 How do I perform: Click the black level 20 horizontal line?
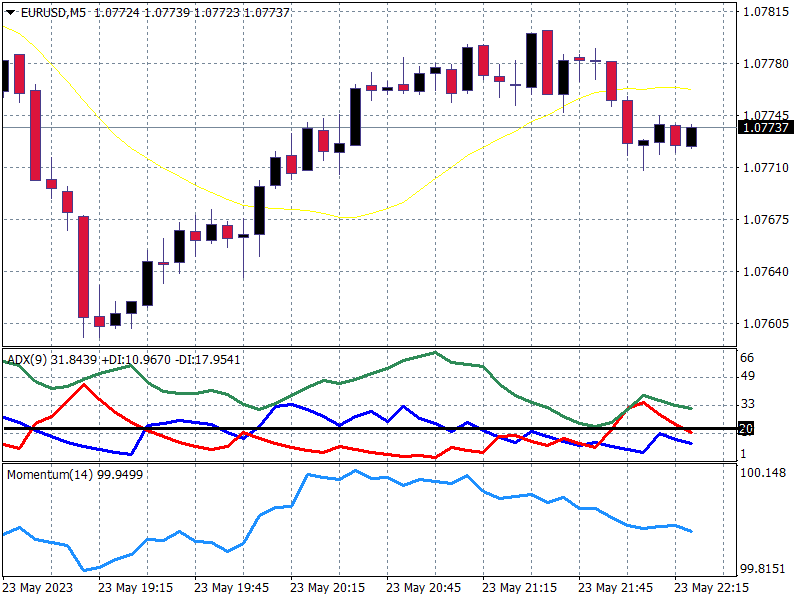click(400, 428)
